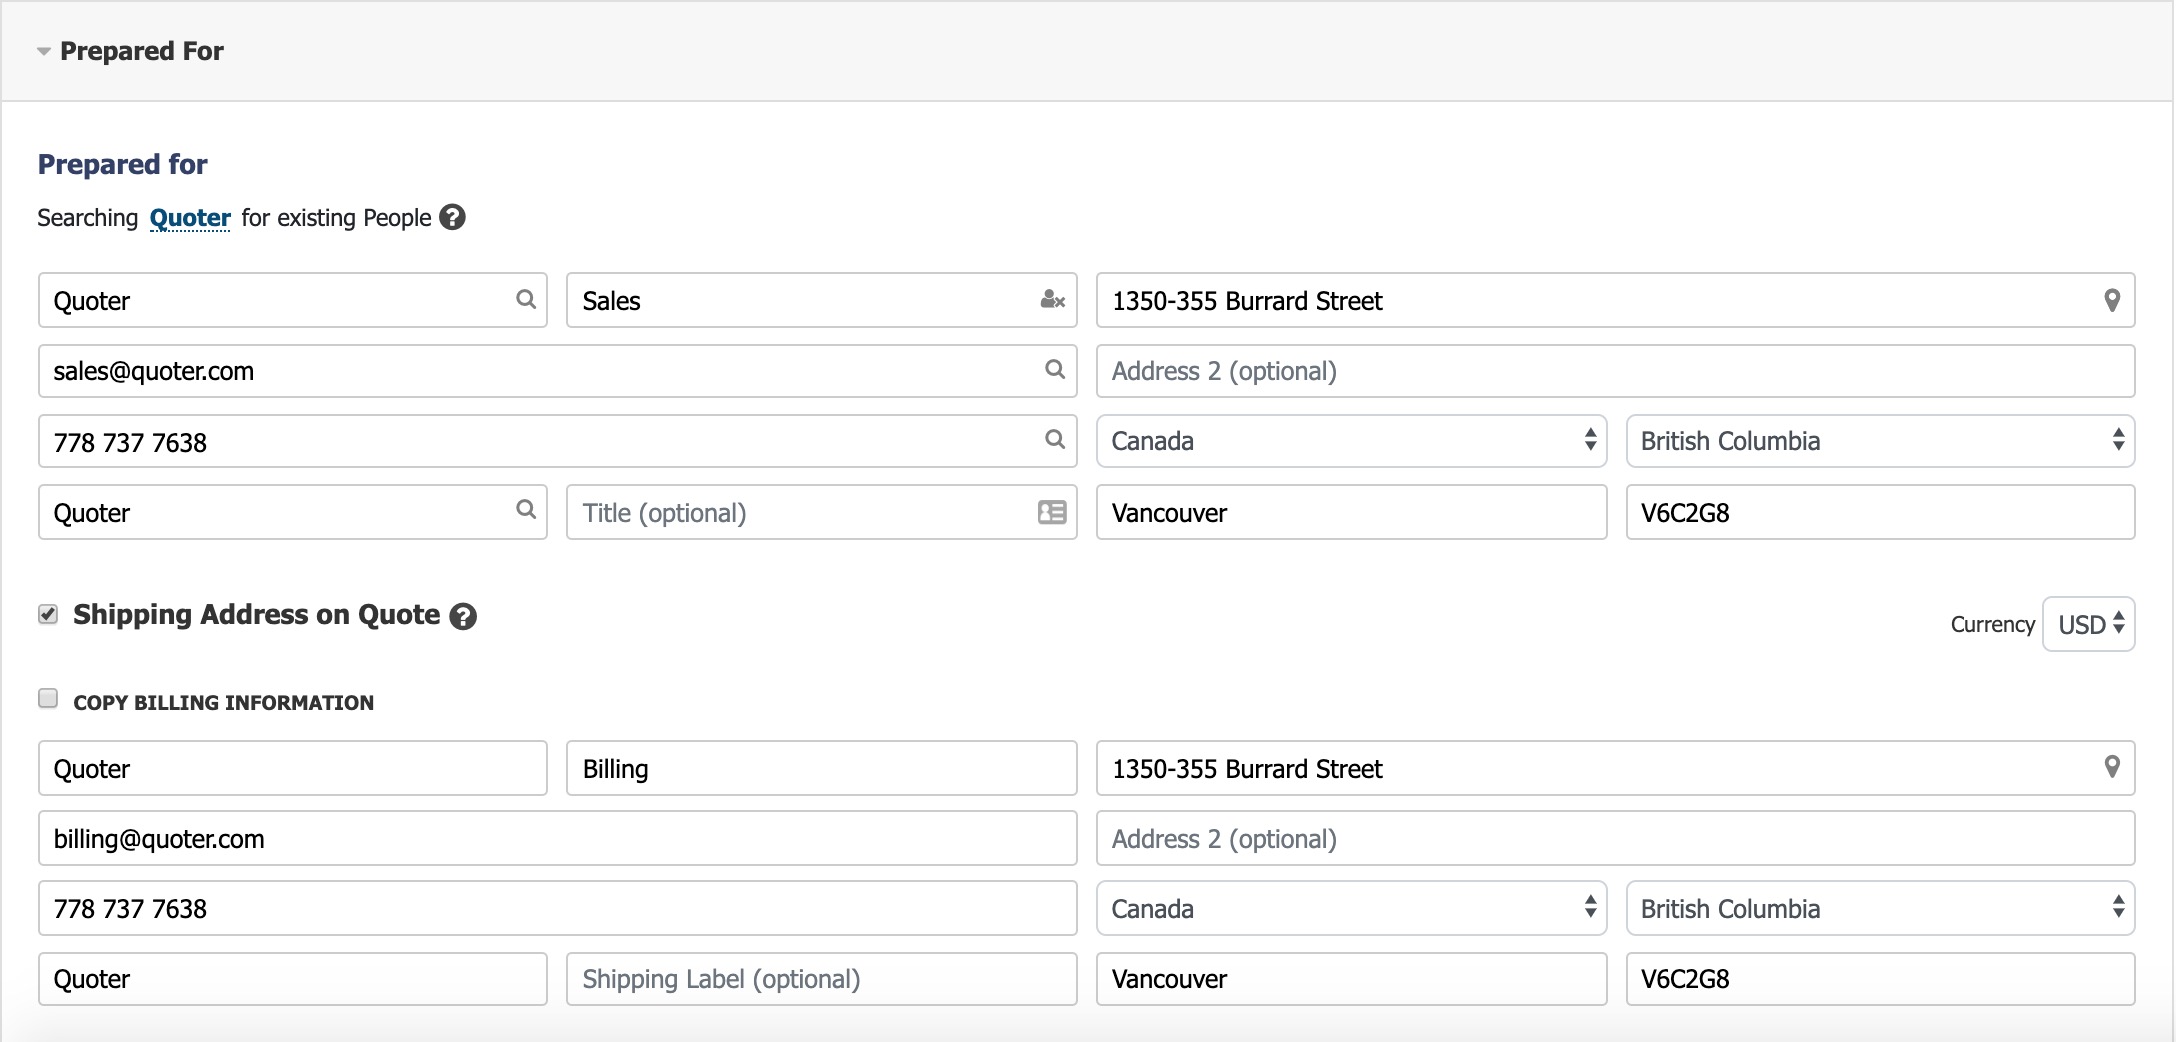Click contact card icon in Title field
Viewport: 2176px width, 1042px height.
click(1052, 512)
